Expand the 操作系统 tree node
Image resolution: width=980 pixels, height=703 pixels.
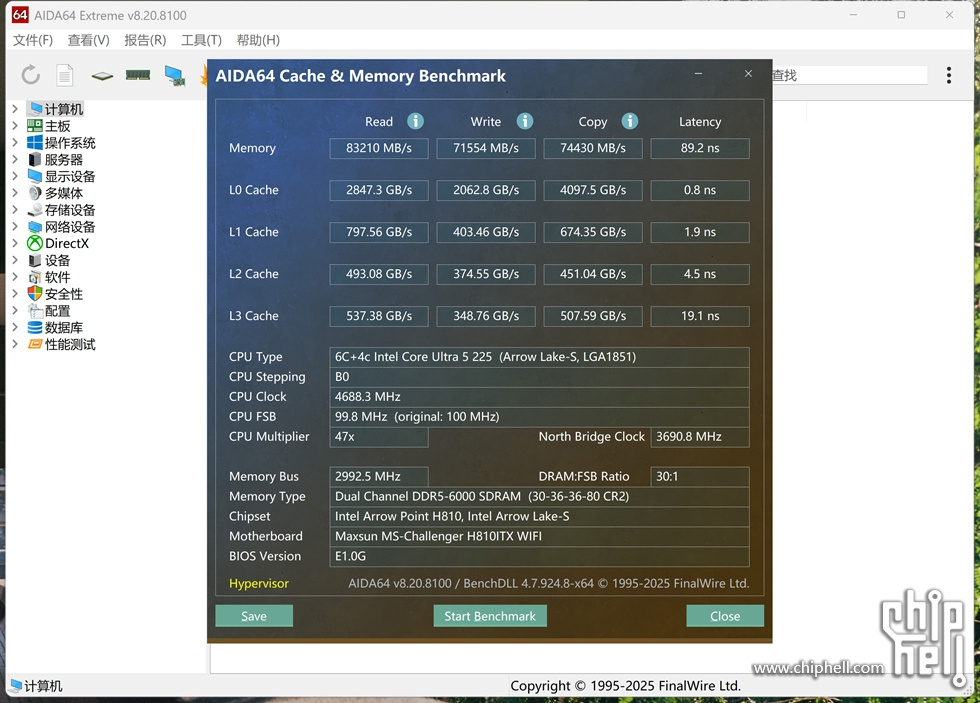click(15, 142)
